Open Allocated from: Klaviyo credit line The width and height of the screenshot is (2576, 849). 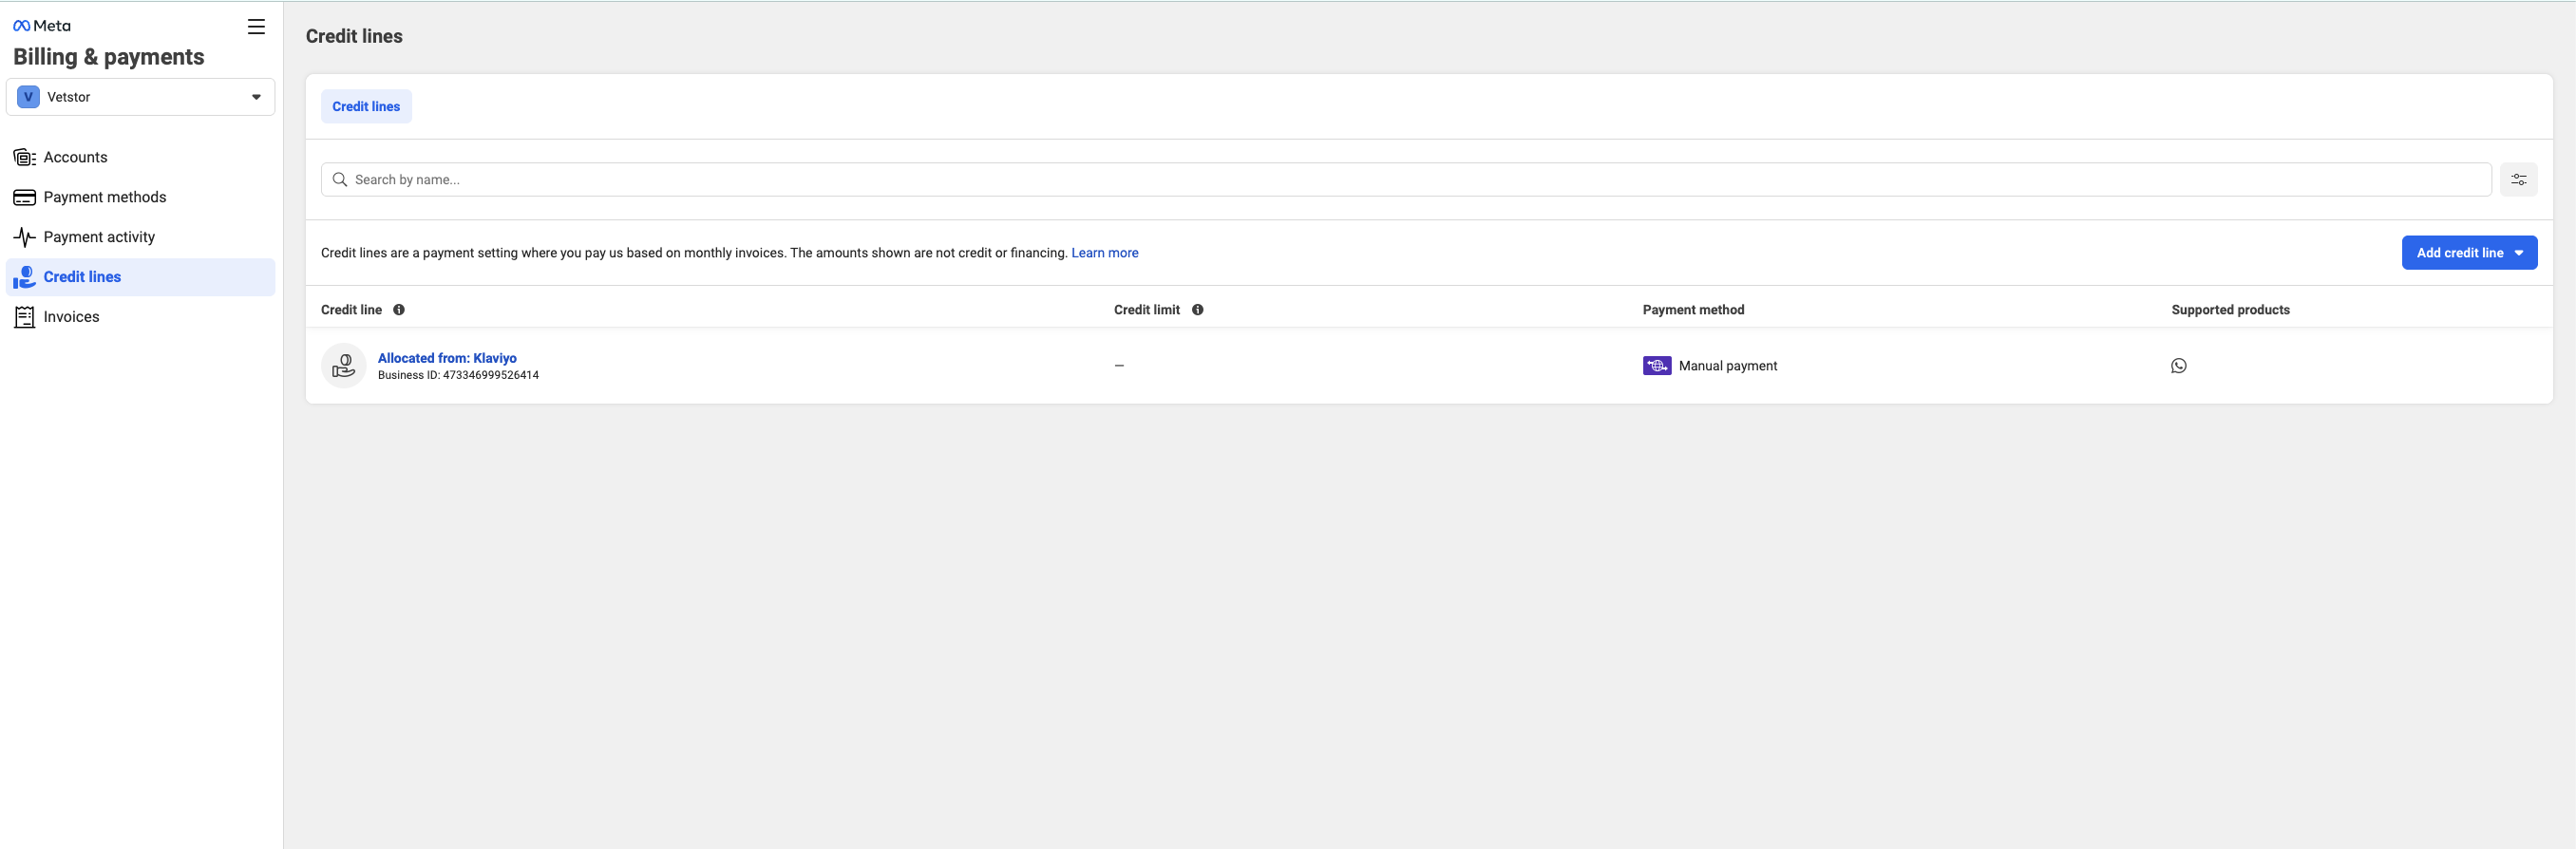coord(447,358)
